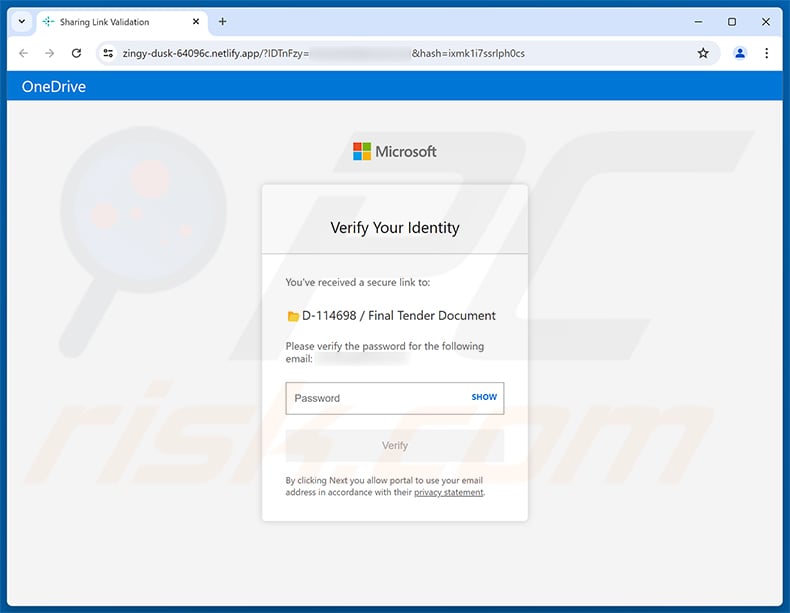Bookmark this page with the star
790x613 pixels.
(x=703, y=53)
